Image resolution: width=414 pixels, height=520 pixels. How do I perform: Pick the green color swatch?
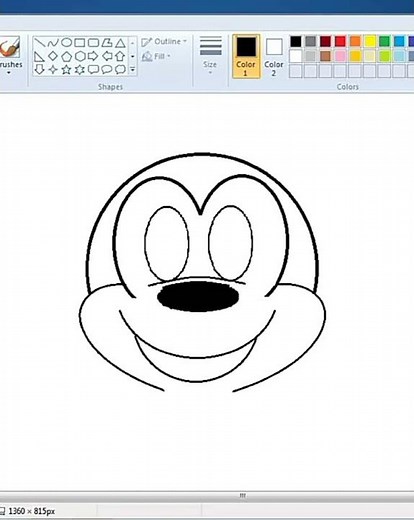click(x=384, y=42)
